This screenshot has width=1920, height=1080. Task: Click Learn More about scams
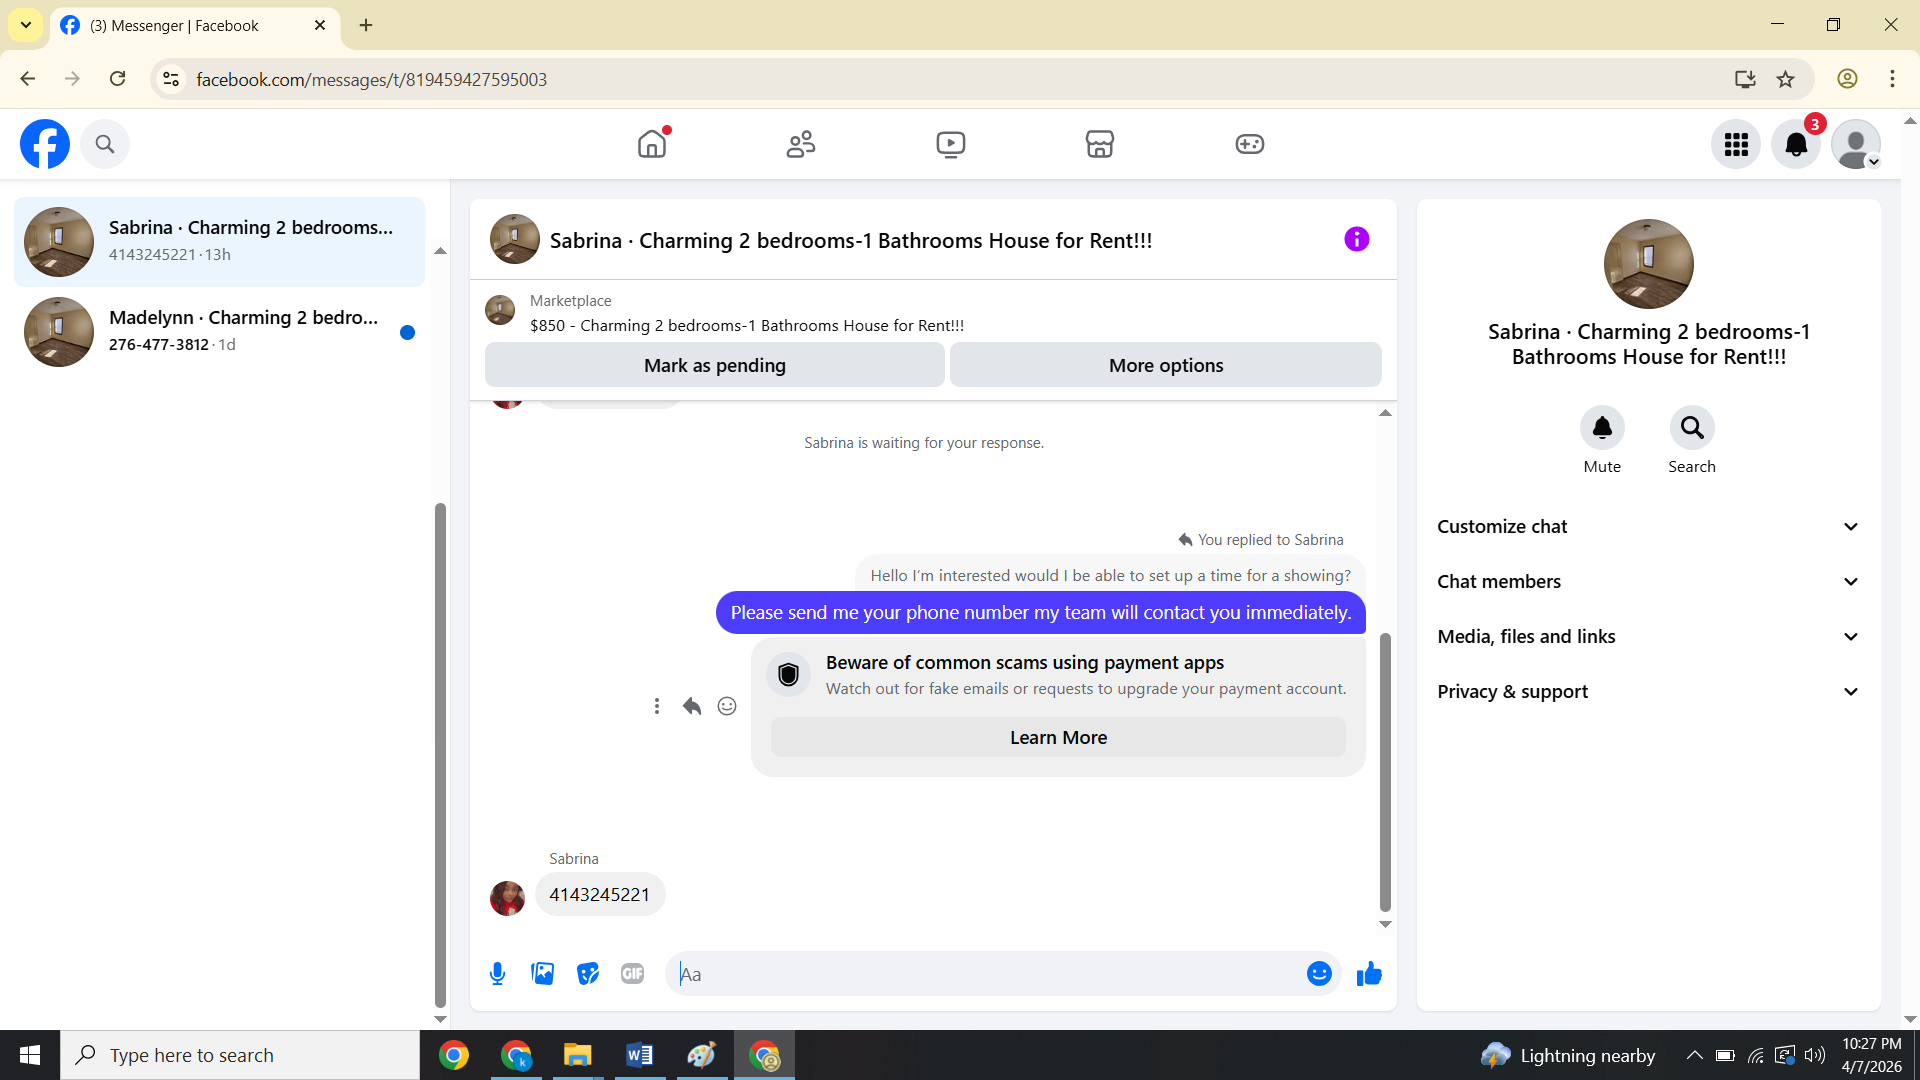tap(1058, 738)
